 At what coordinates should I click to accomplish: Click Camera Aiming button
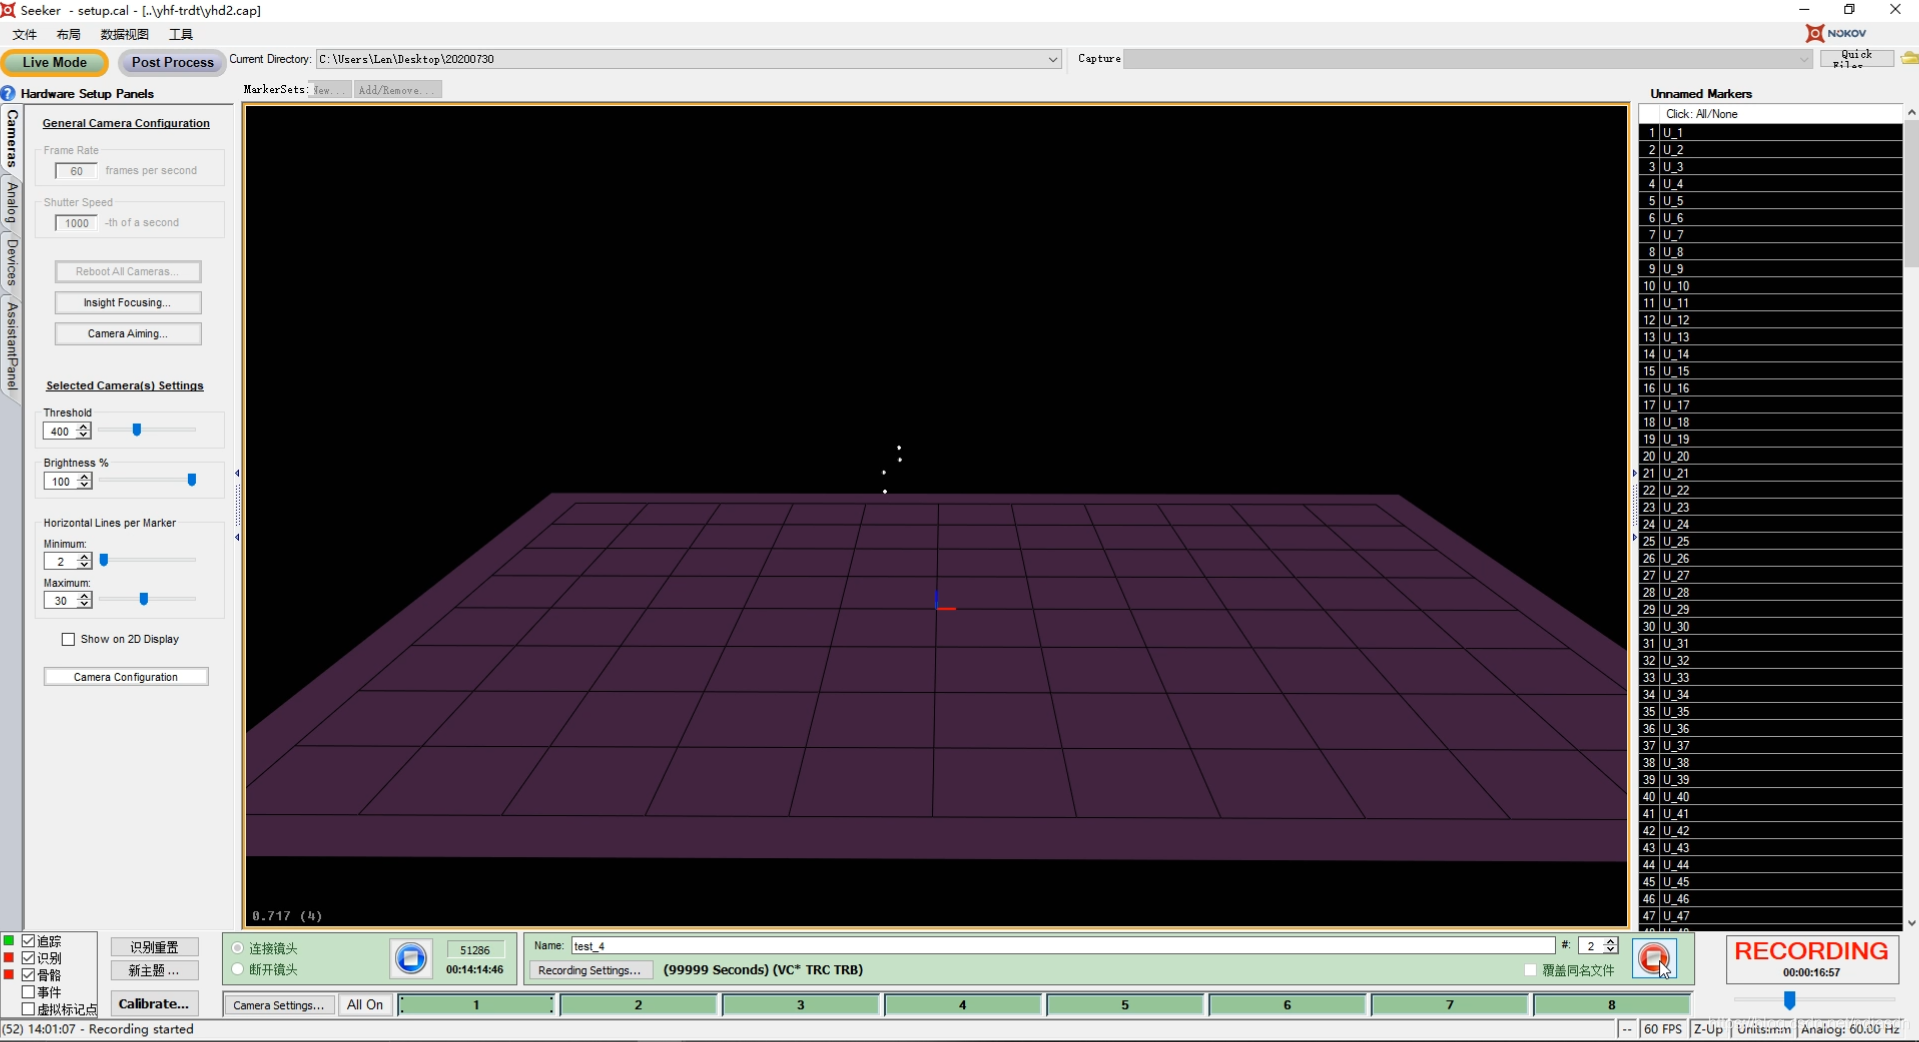(128, 333)
